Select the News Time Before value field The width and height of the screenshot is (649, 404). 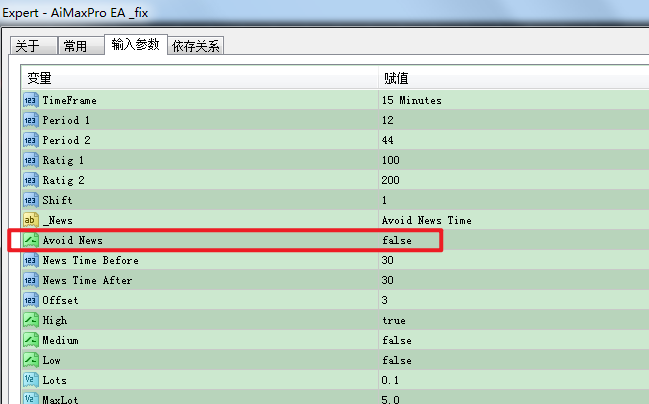pos(388,260)
